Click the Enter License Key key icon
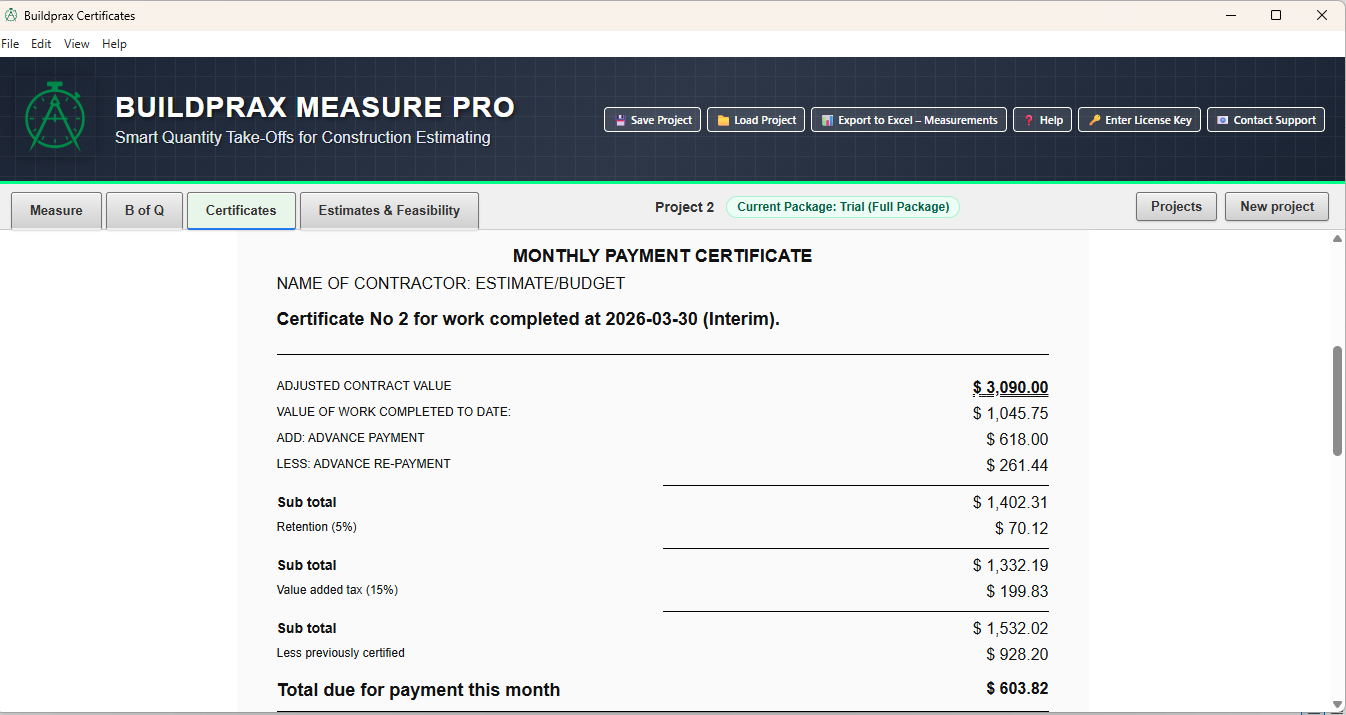1346x715 pixels. [x=1094, y=120]
